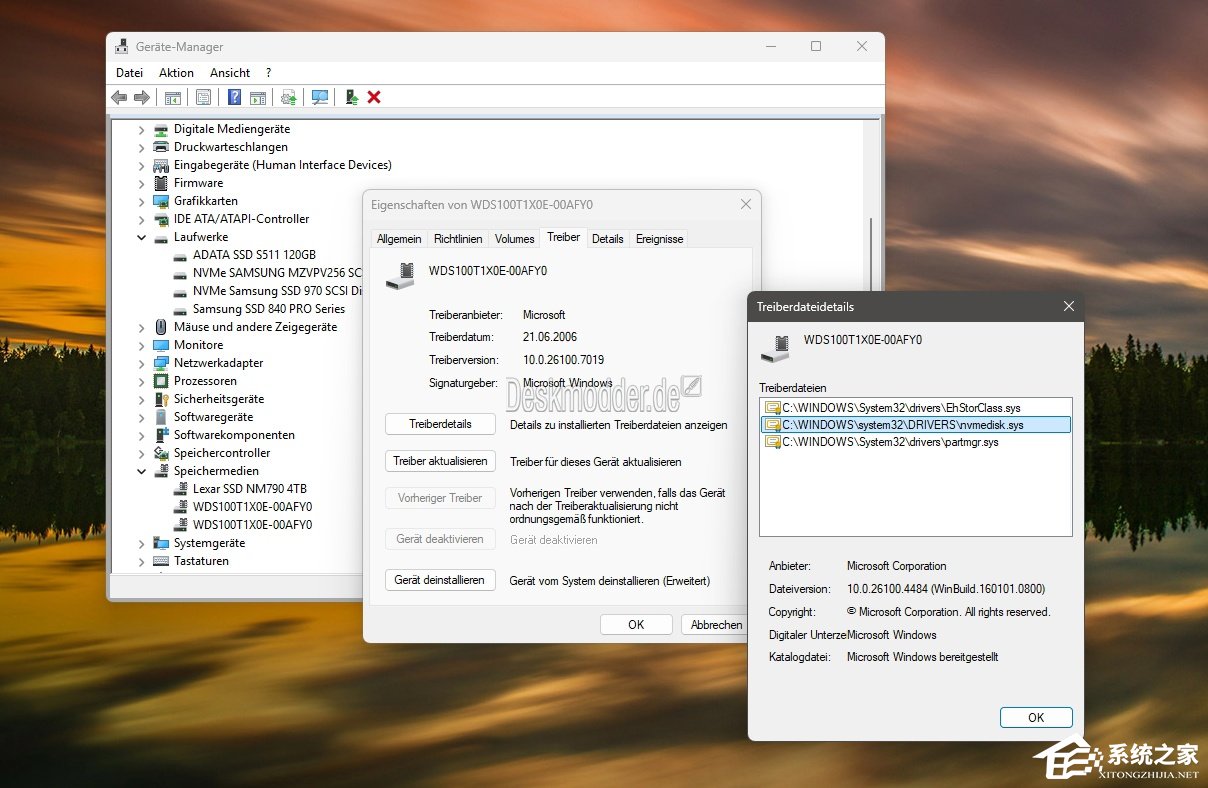Collapse the Speichermedien category

(x=141, y=471)
